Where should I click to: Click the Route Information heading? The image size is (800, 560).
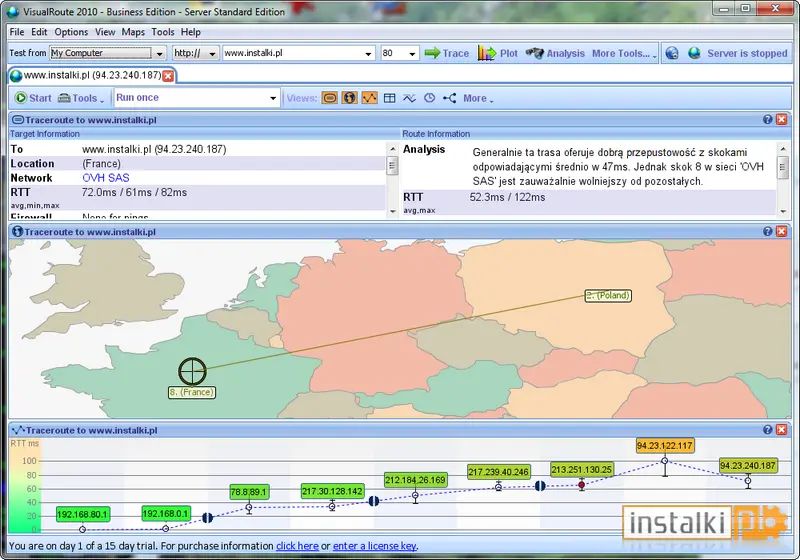436,134
